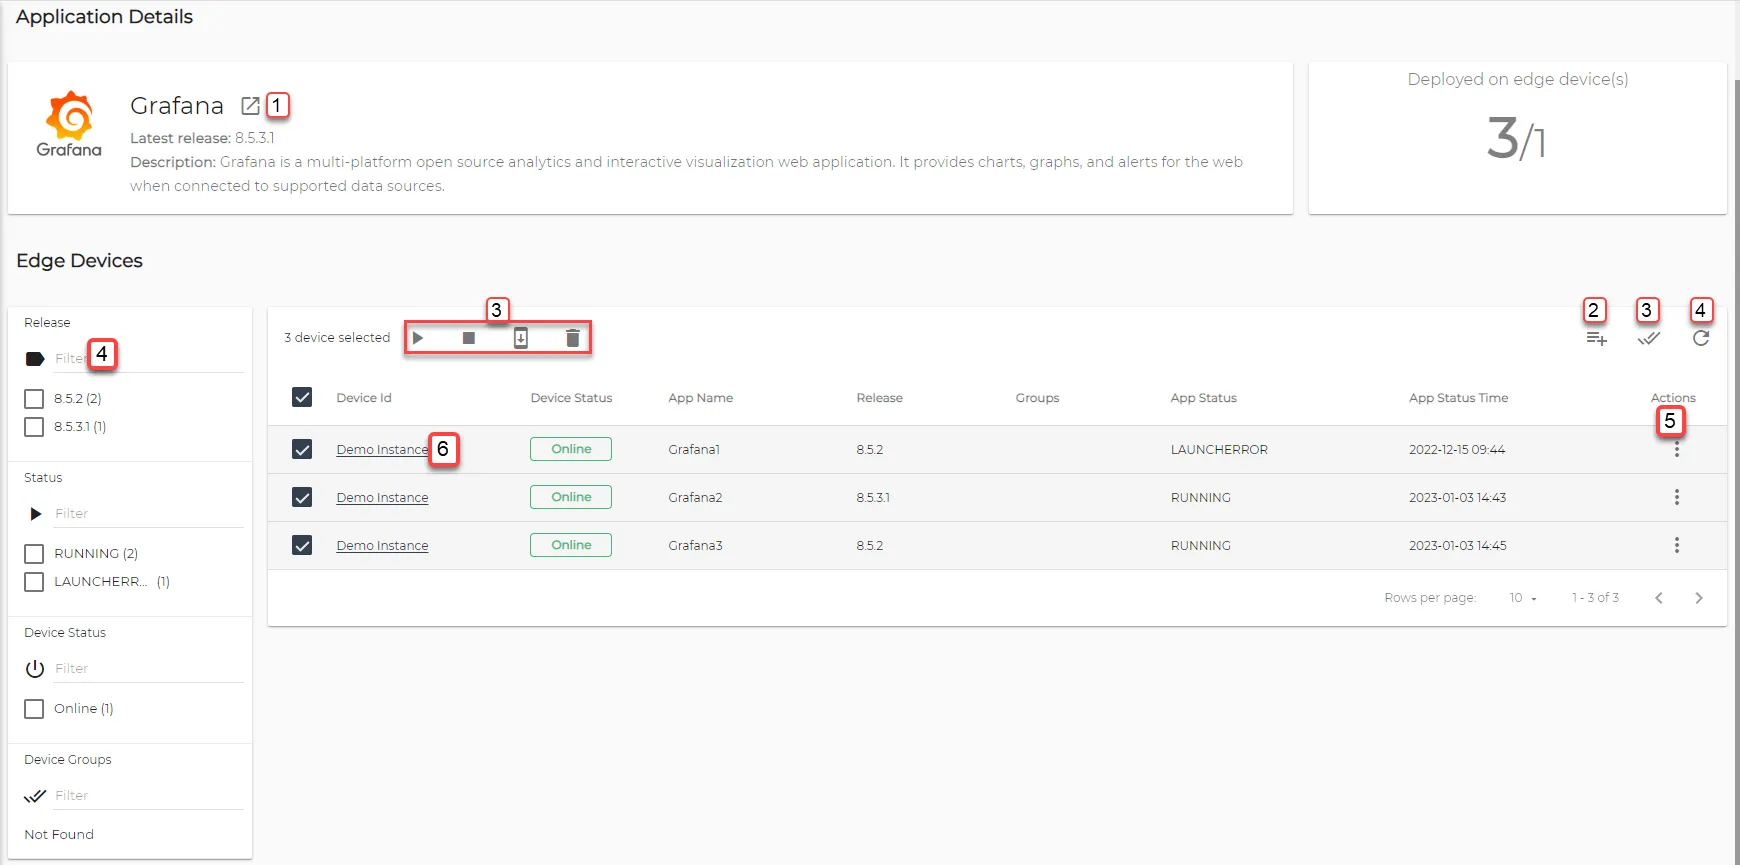
Task: Sort by App Status Time column header
Action: [1459, 398]
